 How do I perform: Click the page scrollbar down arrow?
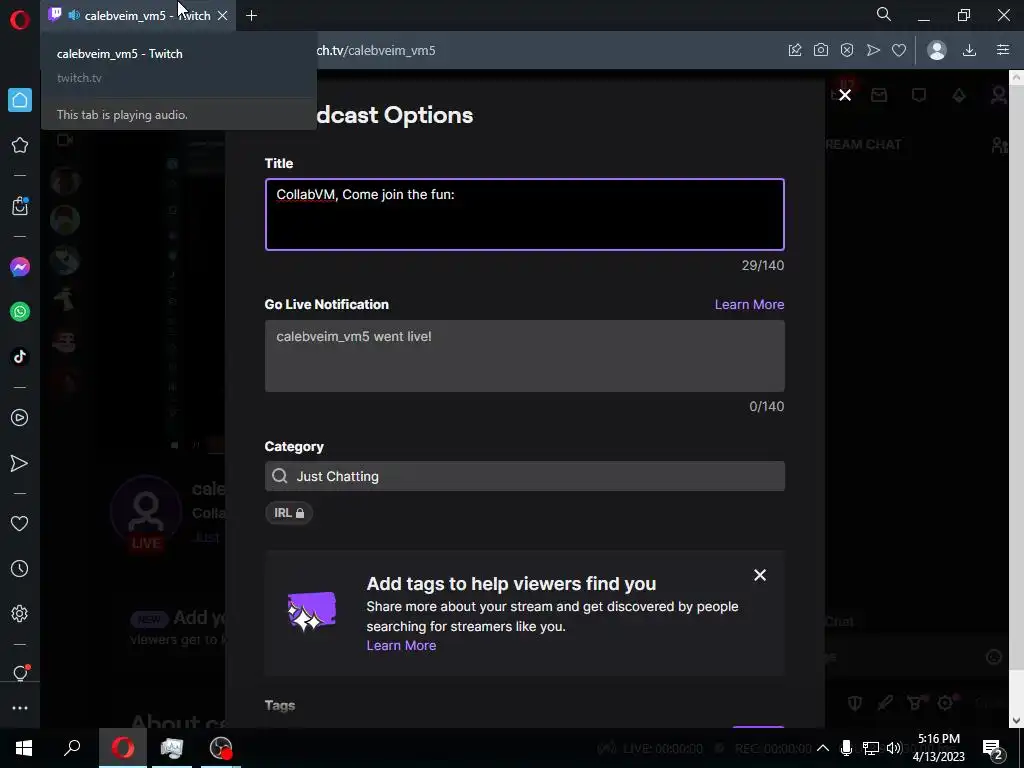click(1017, 720)
